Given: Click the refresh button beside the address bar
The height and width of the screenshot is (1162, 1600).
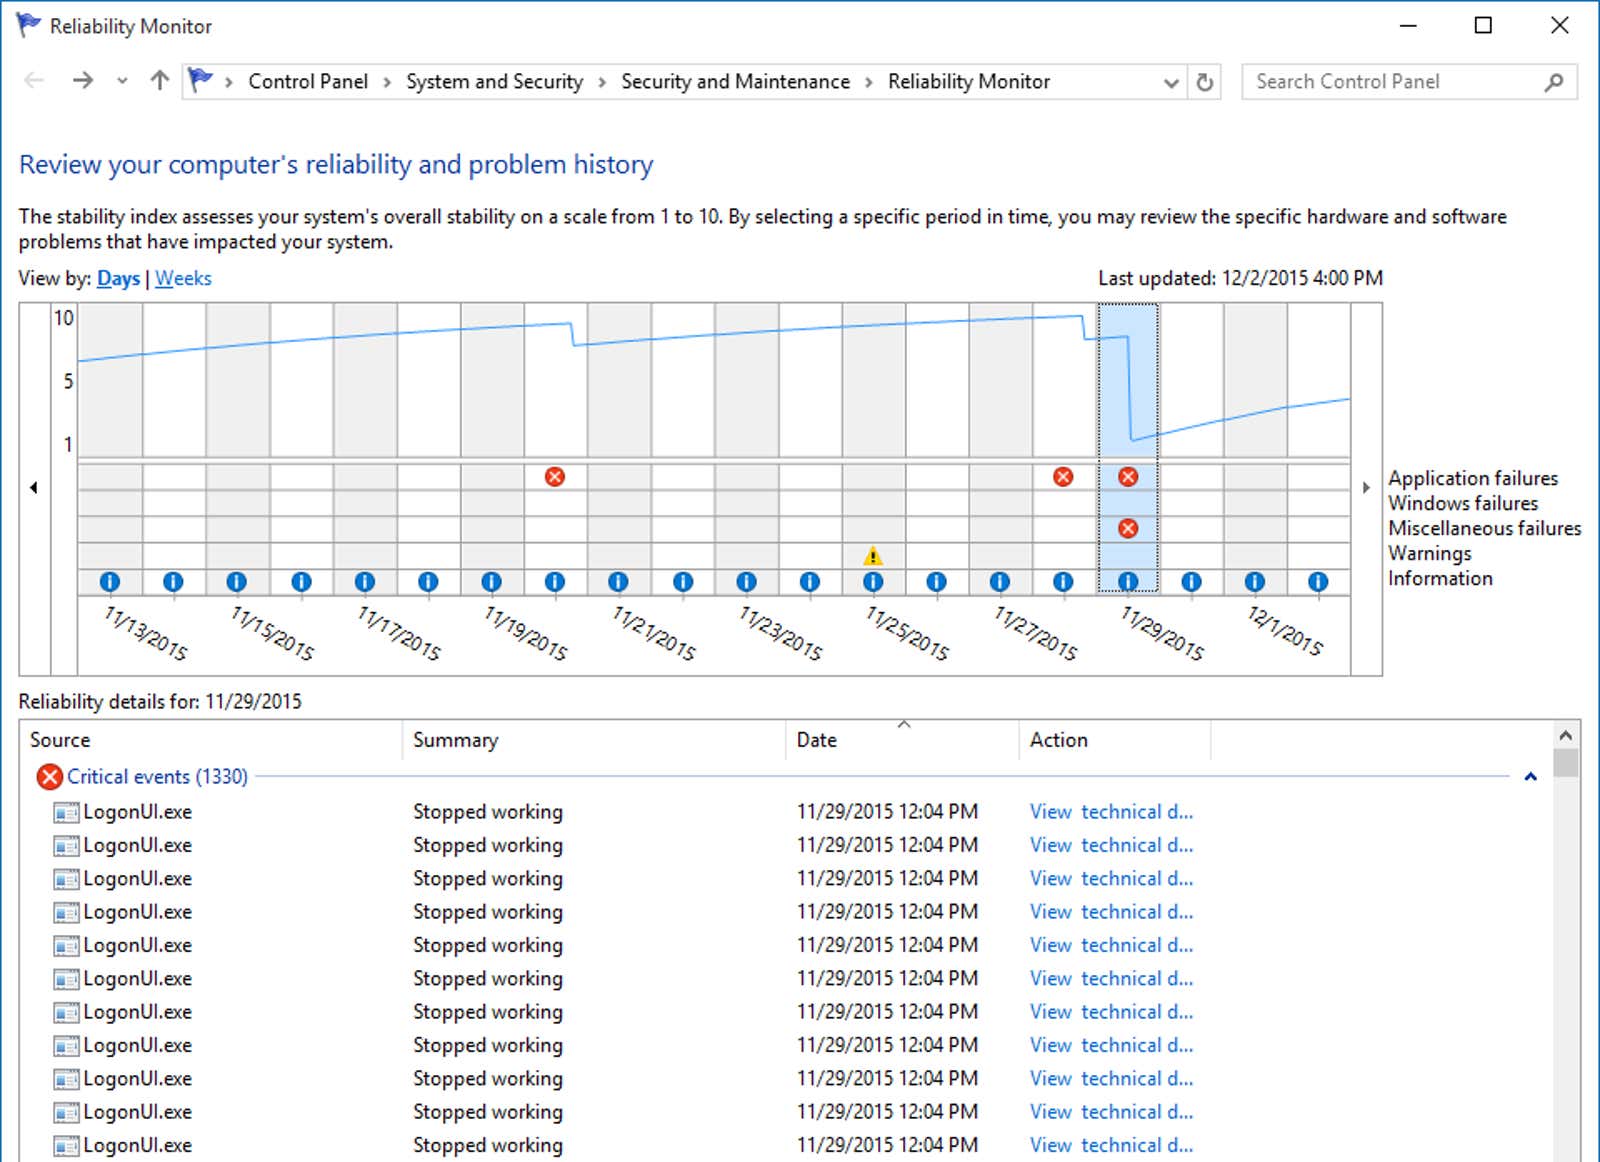Looking at the screenshot, I should tap(1205, 82).
